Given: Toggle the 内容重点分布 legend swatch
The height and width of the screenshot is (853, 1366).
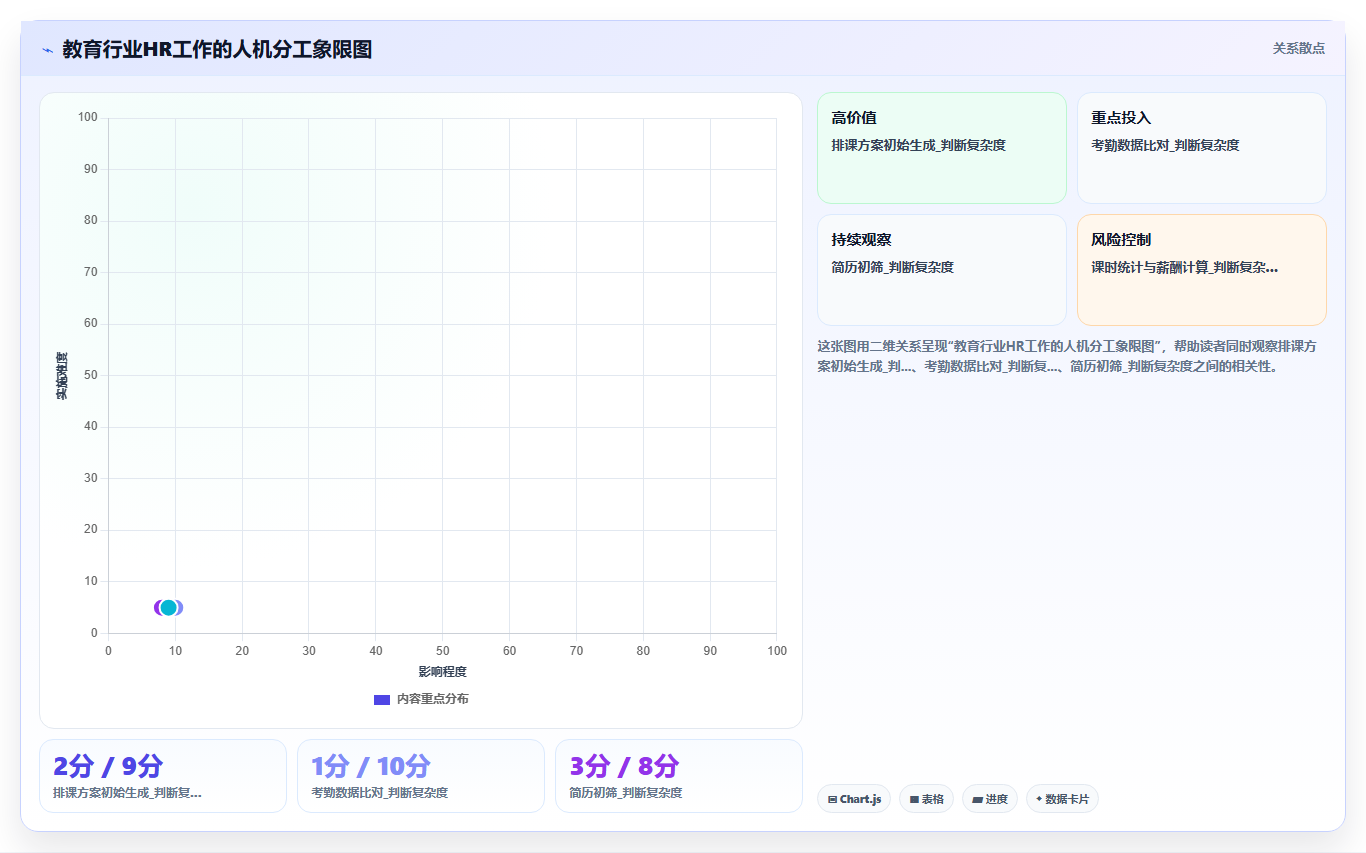Looking at the screenshot, I should coord(381,700).
